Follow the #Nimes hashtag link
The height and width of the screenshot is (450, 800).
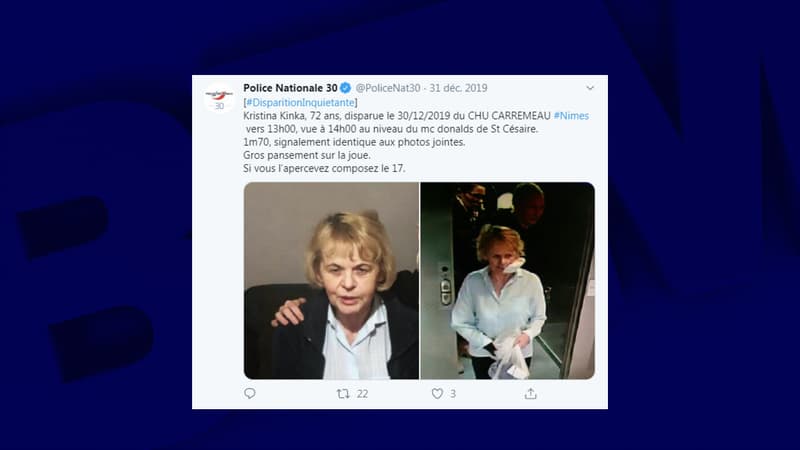click(571, 116)
